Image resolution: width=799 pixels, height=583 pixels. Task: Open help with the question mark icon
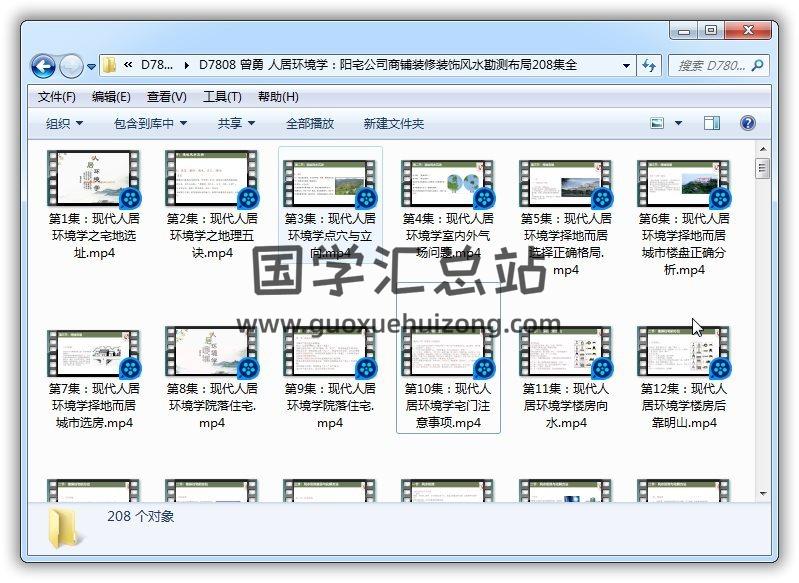(748, 123)
